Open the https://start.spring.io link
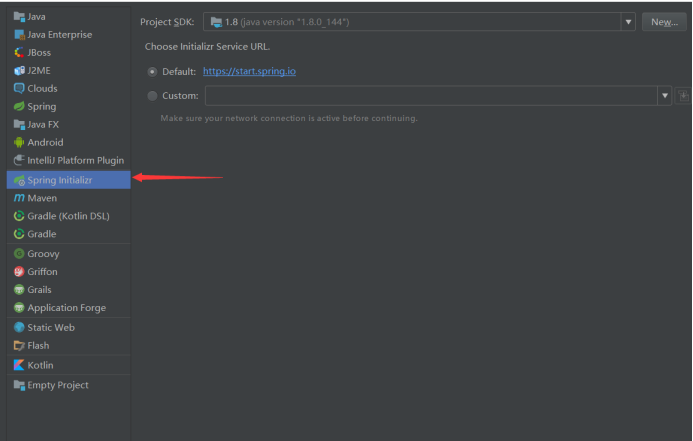 (x=249, y=71)
